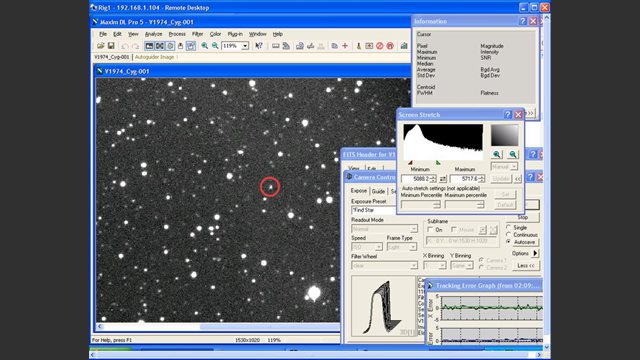Click the image window horizontal scrollbar

218,327
